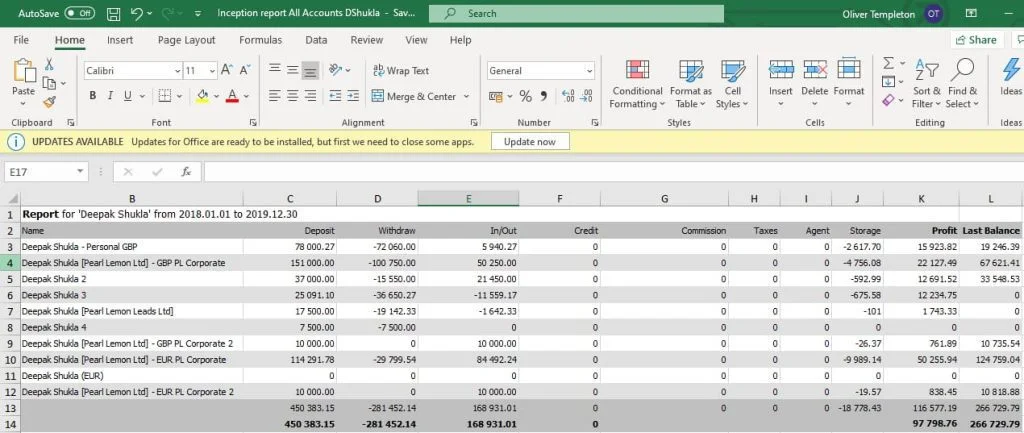Click the formula bar input

click(x=613, y=172)
